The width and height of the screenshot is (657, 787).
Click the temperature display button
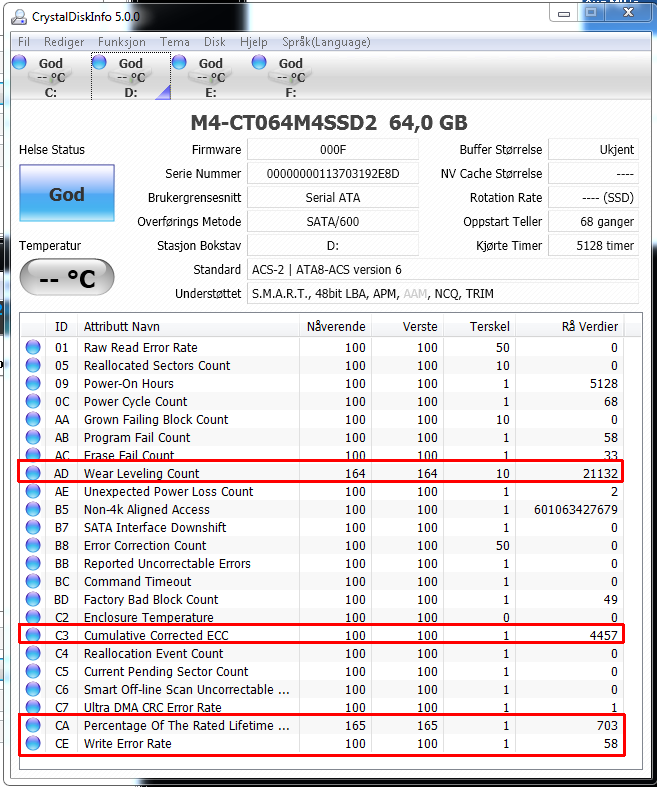click(x=67, y=277)
